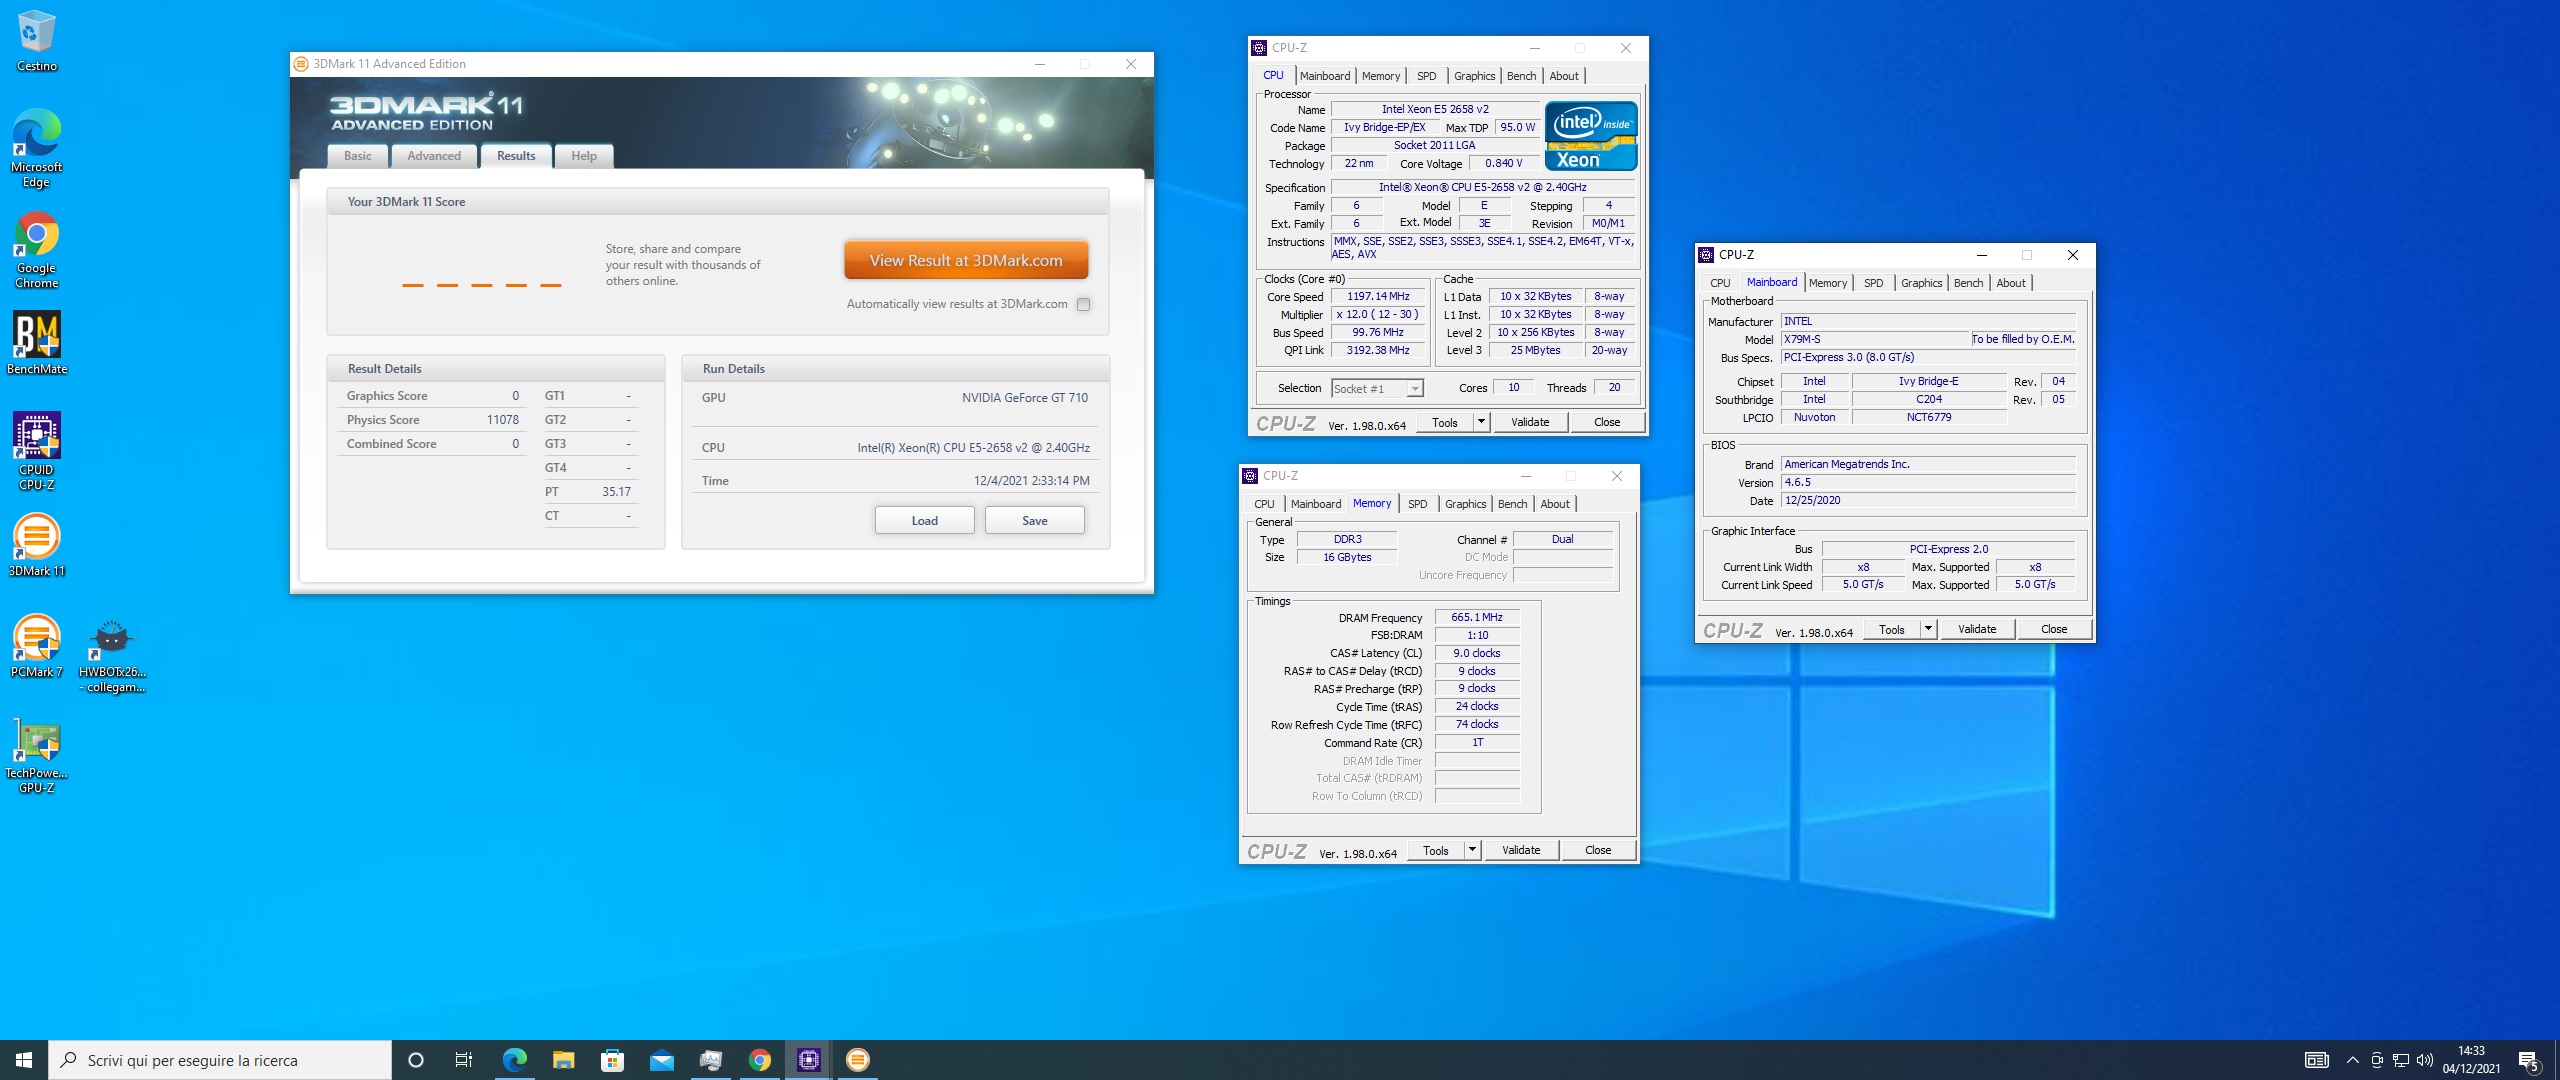Open network status tray icon
The width and height of the screenshot is (2560, 1080).
[x=2401, y=1060]
